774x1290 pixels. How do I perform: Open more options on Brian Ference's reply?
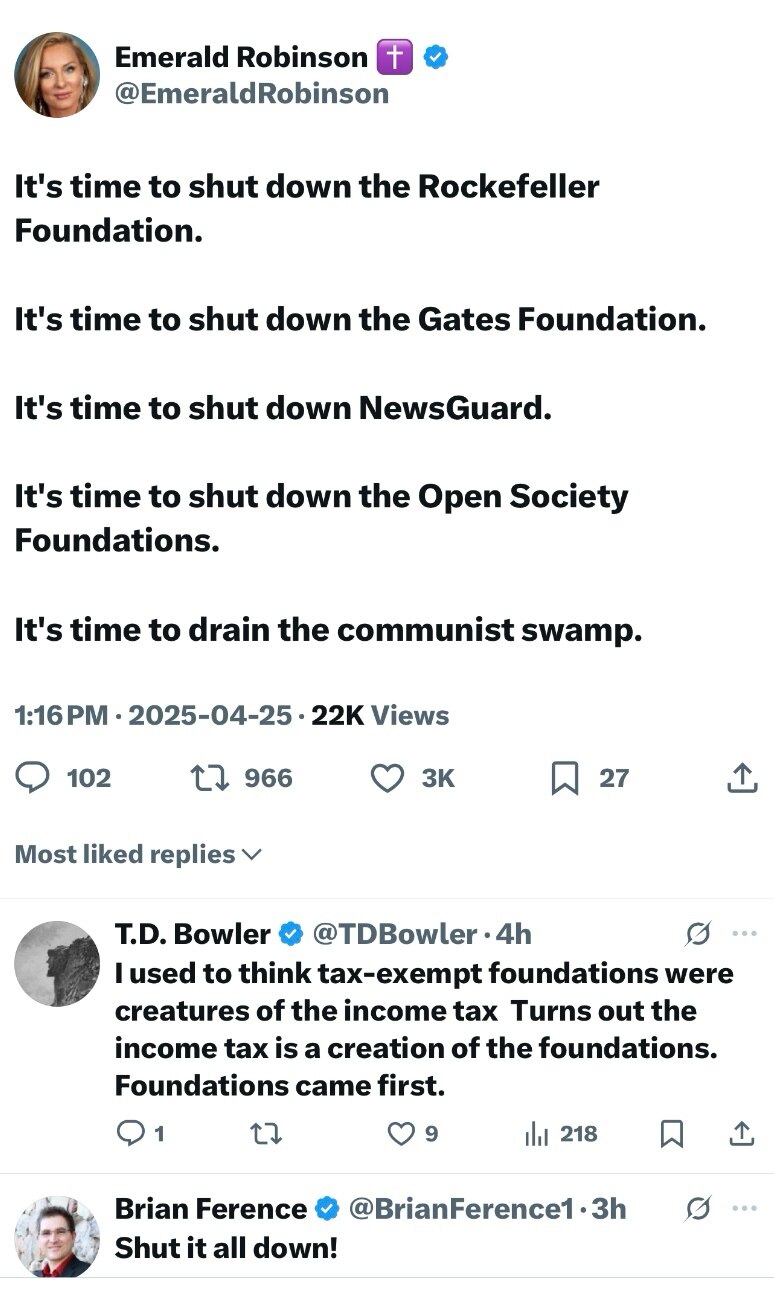click(x=743, y=1208)
